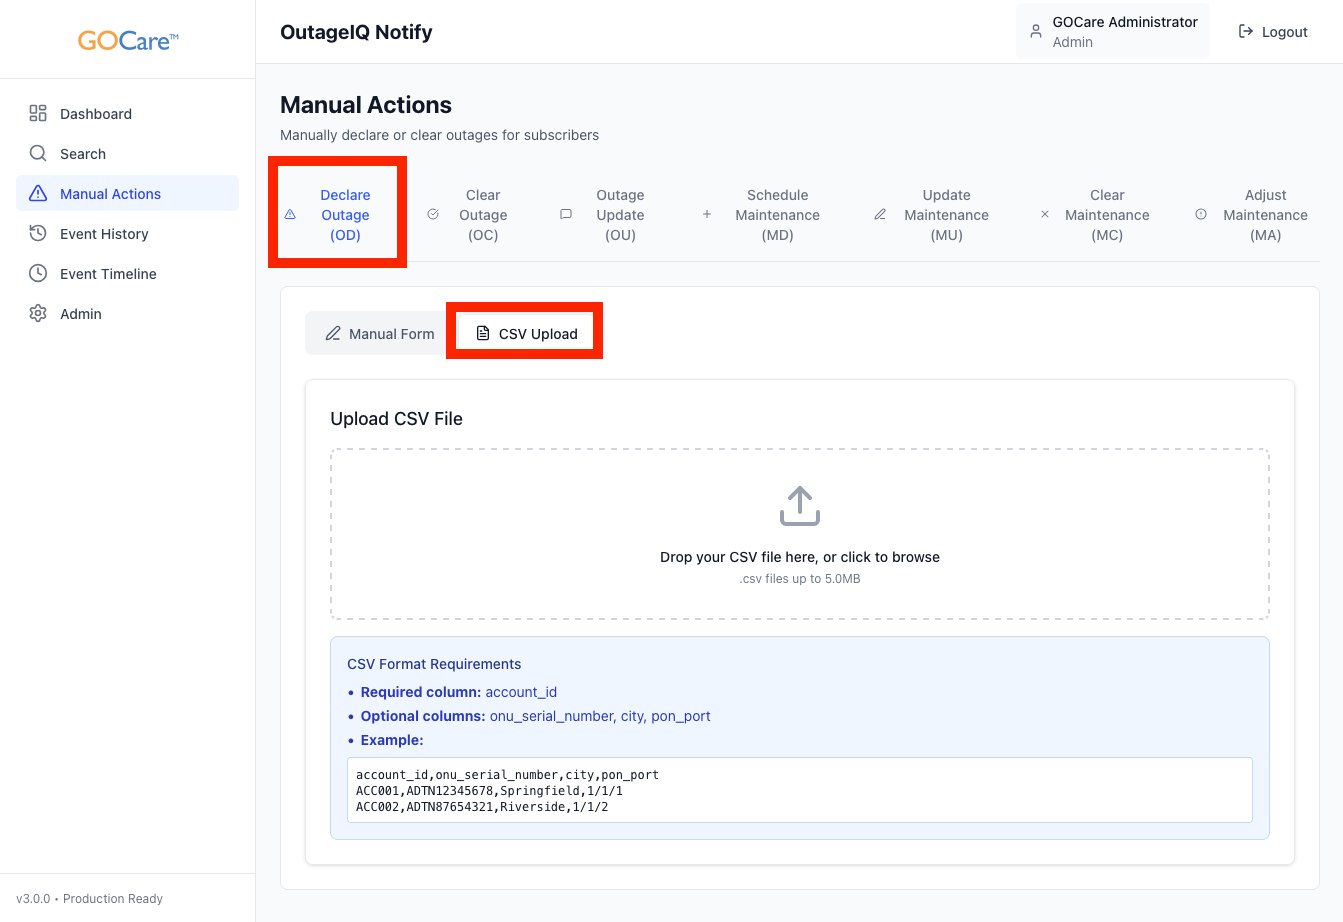Click the Logout button
The width and height of the screenshot is (1343, 922).
click(x=1273, y=32)
